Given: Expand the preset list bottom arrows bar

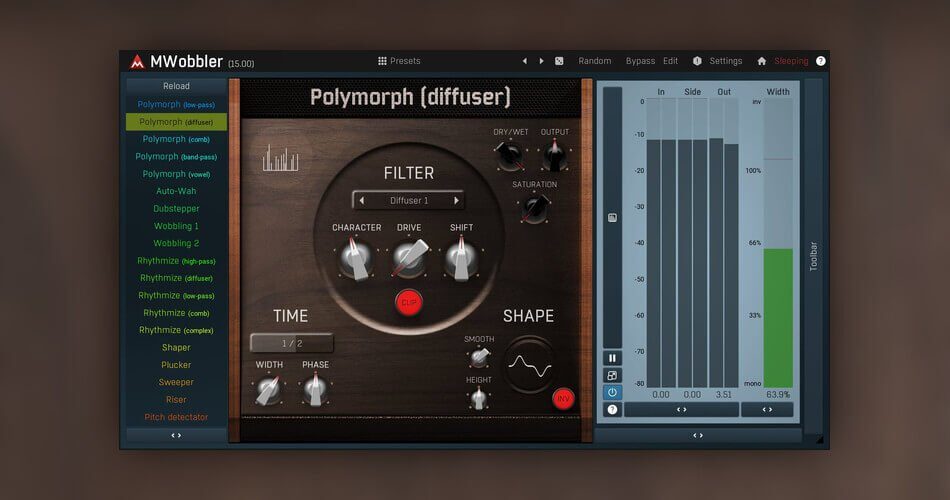Looking at the screenshot, I should [176, 435].
